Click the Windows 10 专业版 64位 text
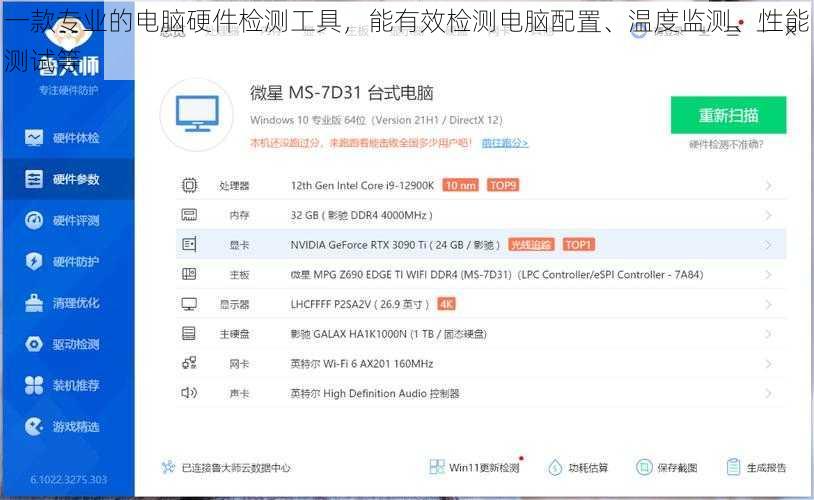 376,120
